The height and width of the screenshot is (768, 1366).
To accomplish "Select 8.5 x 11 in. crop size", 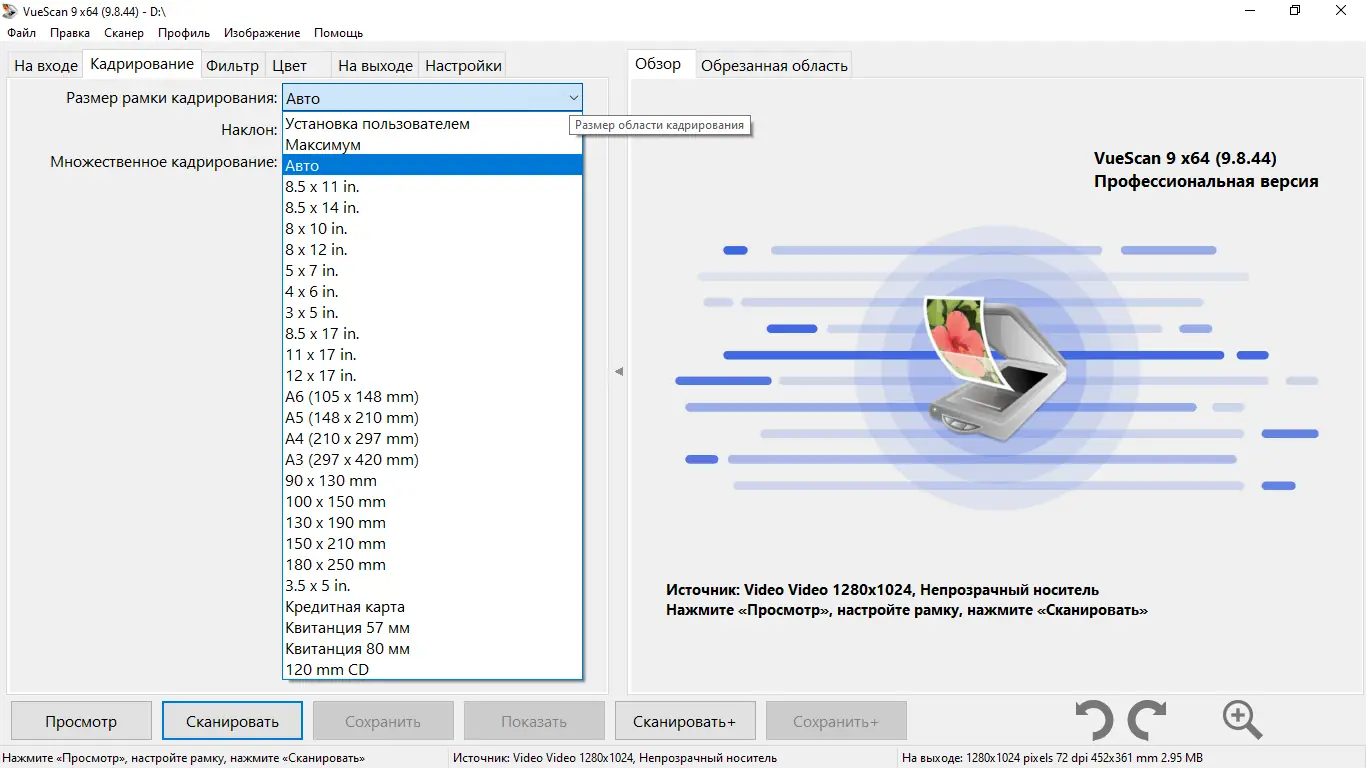I will click(x=432, y=186).
